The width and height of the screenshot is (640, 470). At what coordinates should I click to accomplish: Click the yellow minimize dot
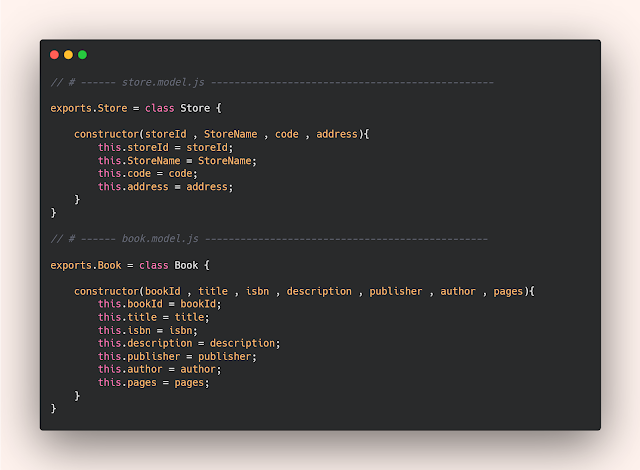(68, 55)
